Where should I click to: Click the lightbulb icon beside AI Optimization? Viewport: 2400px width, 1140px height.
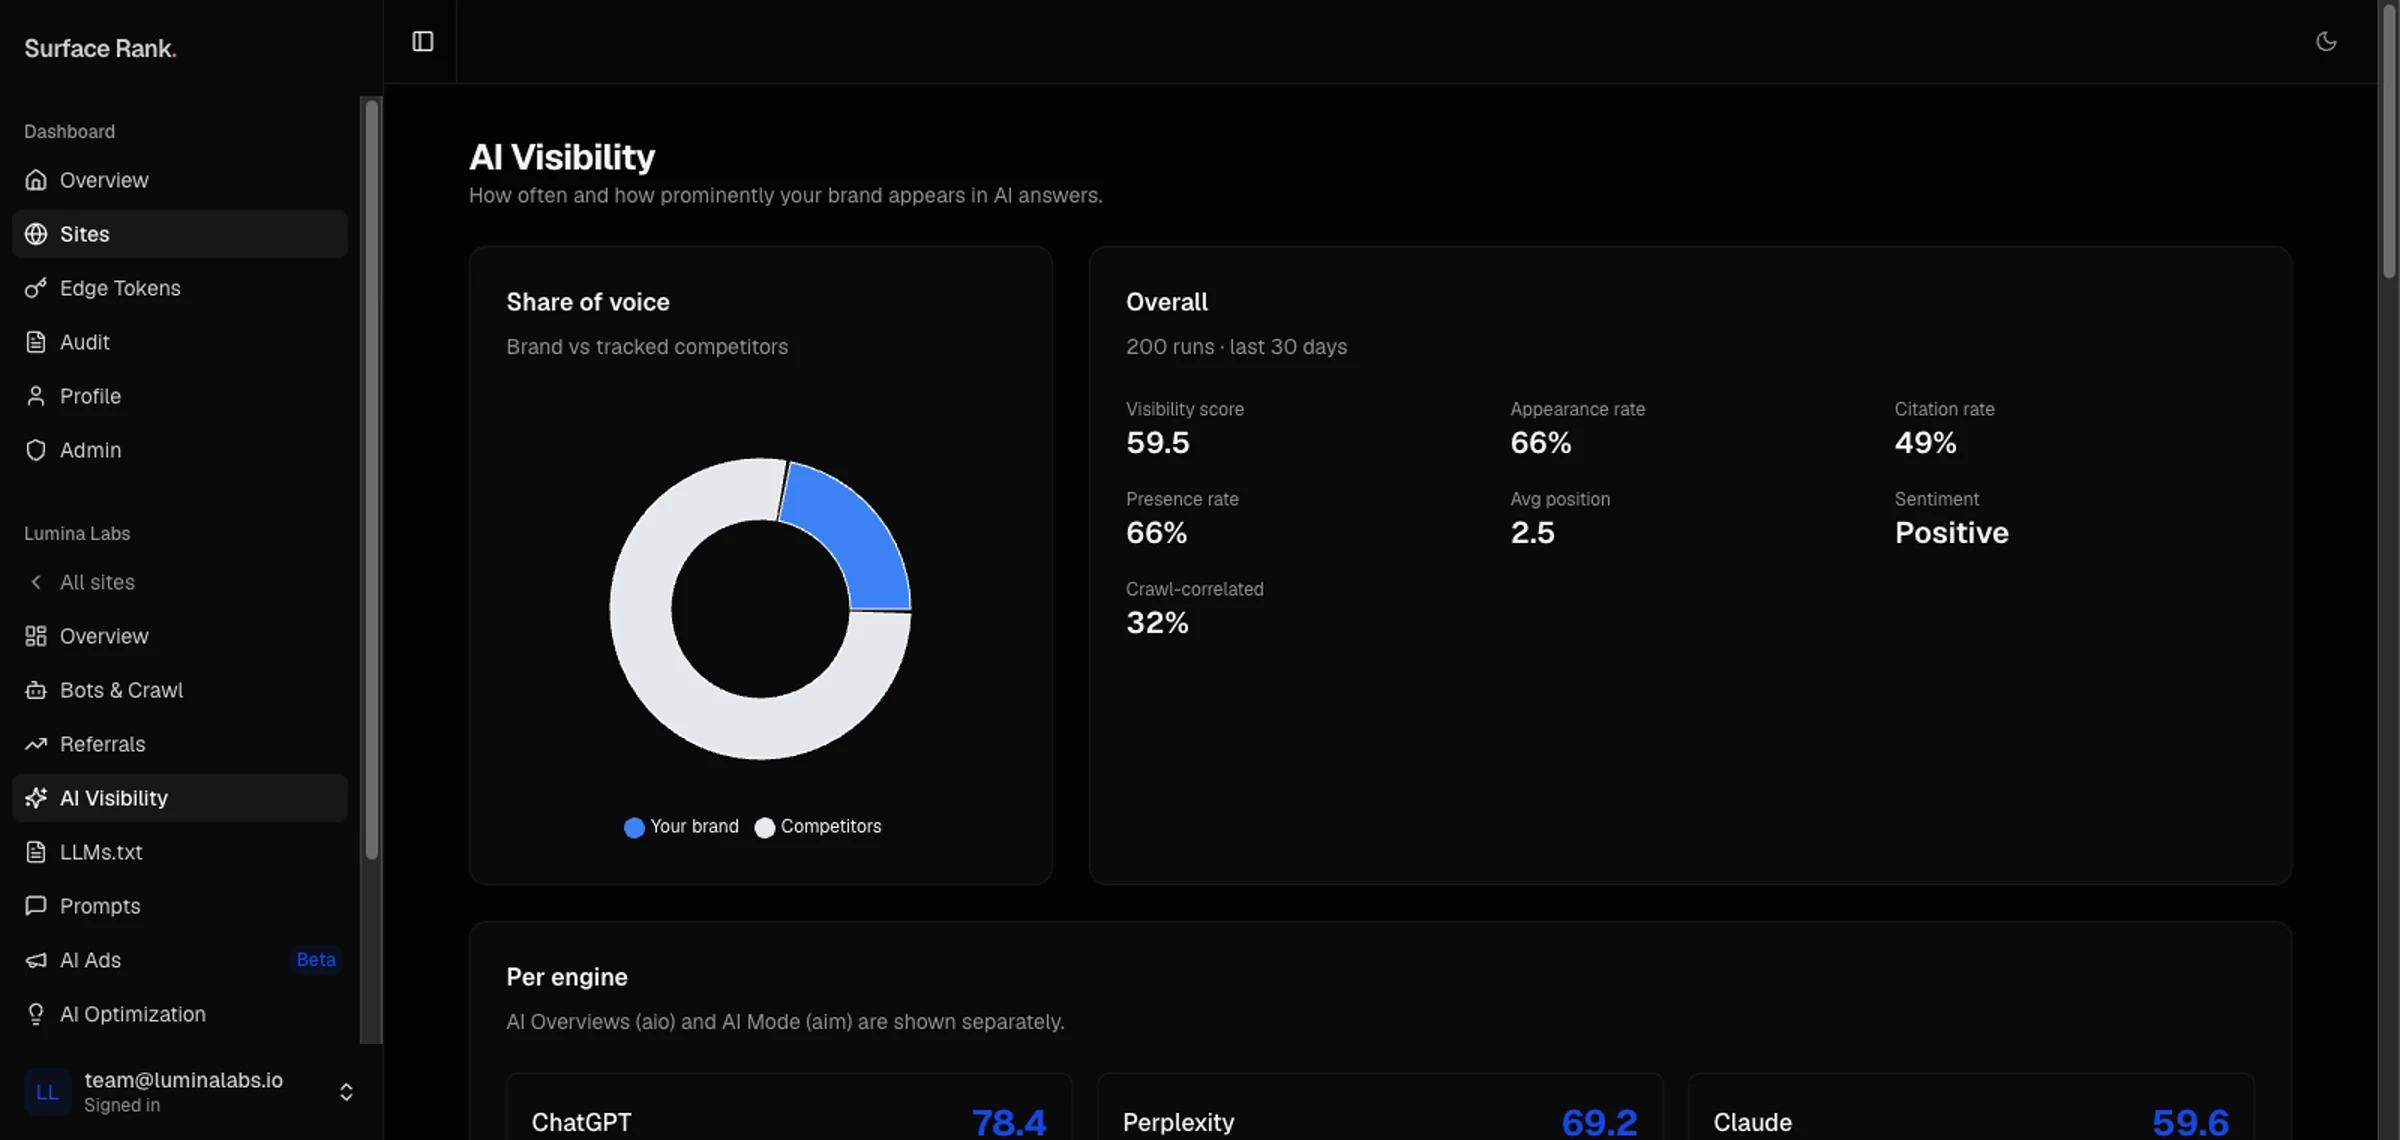(36, 1014)
